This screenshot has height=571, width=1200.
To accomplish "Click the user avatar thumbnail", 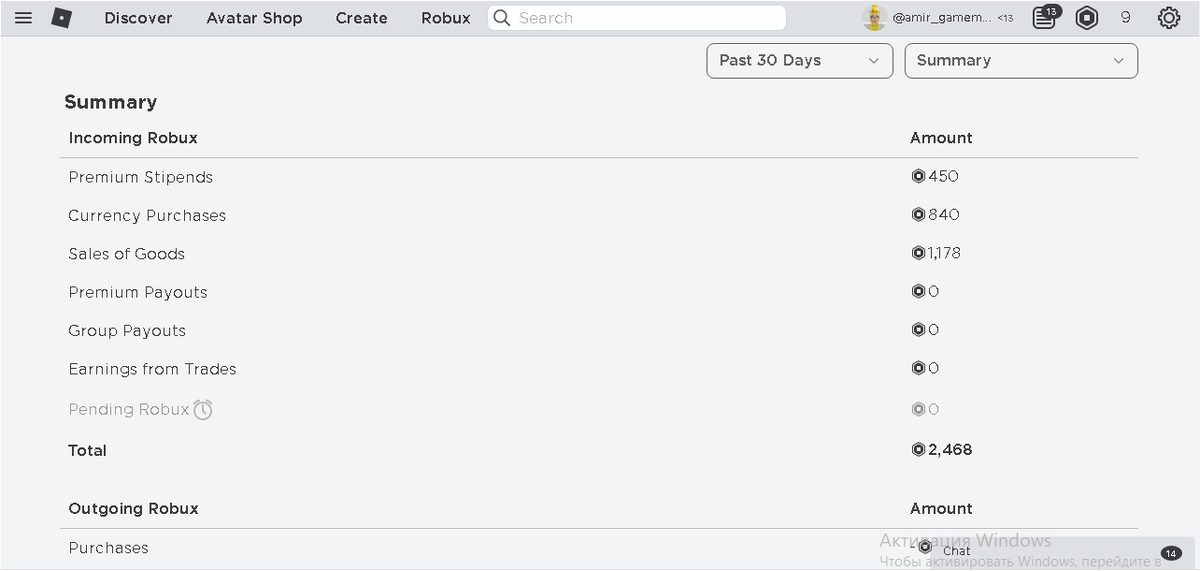I will pos(874,18).
